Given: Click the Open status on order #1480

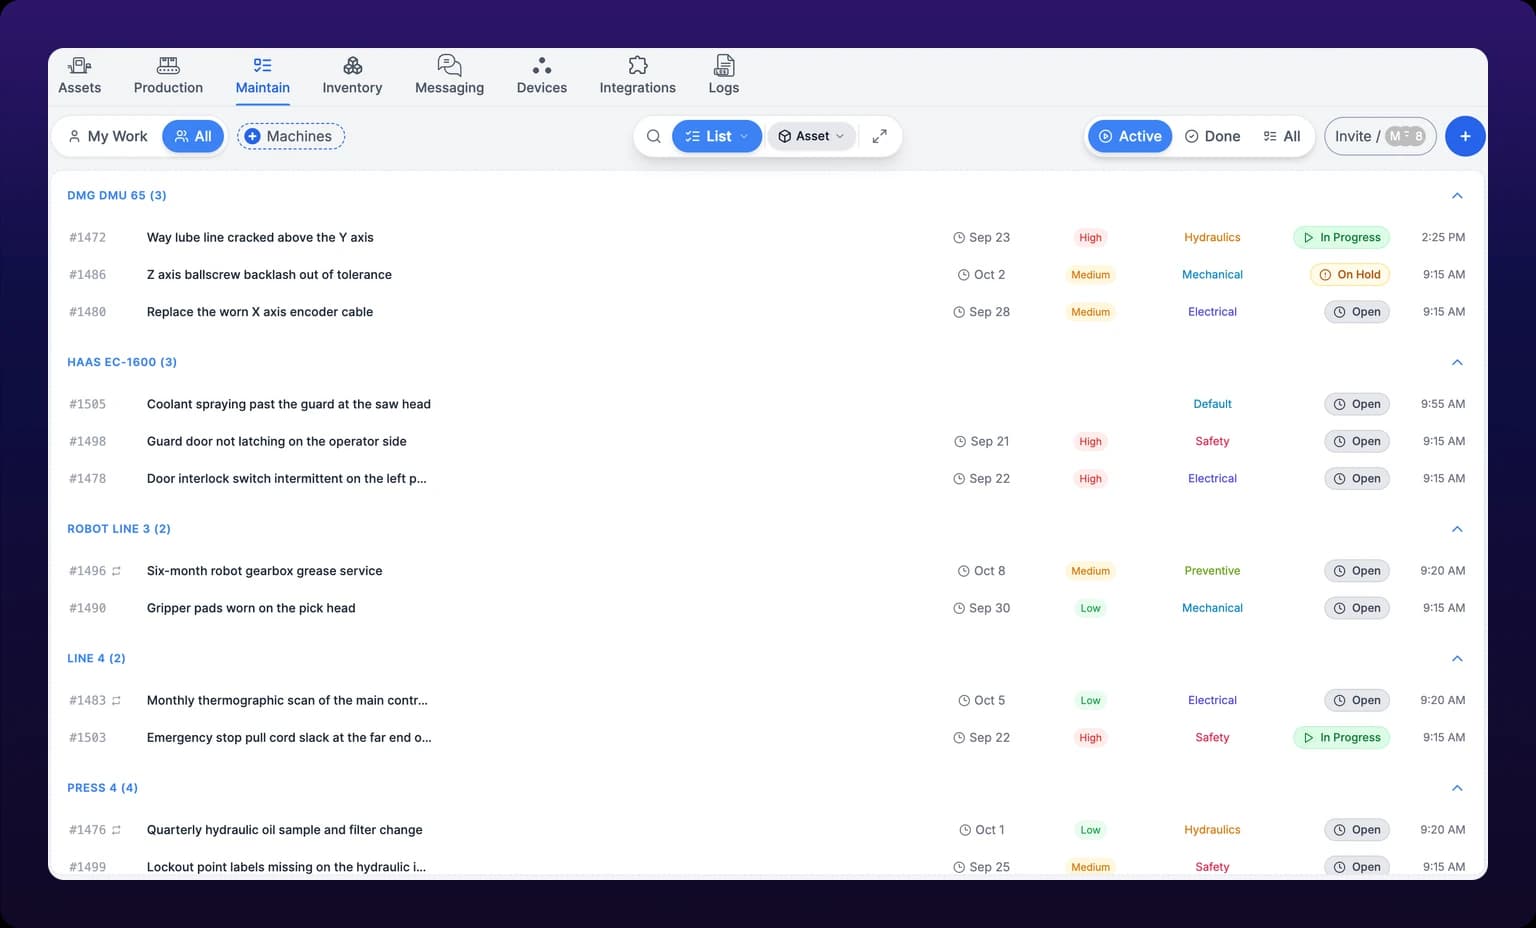Looking at the screenshot, I should coord(1357,312).
